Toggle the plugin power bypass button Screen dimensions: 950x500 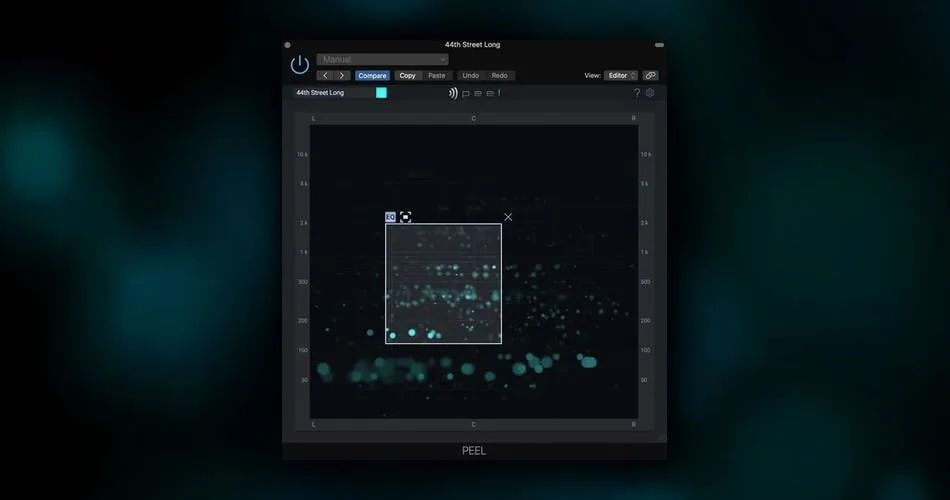[299, 64]
